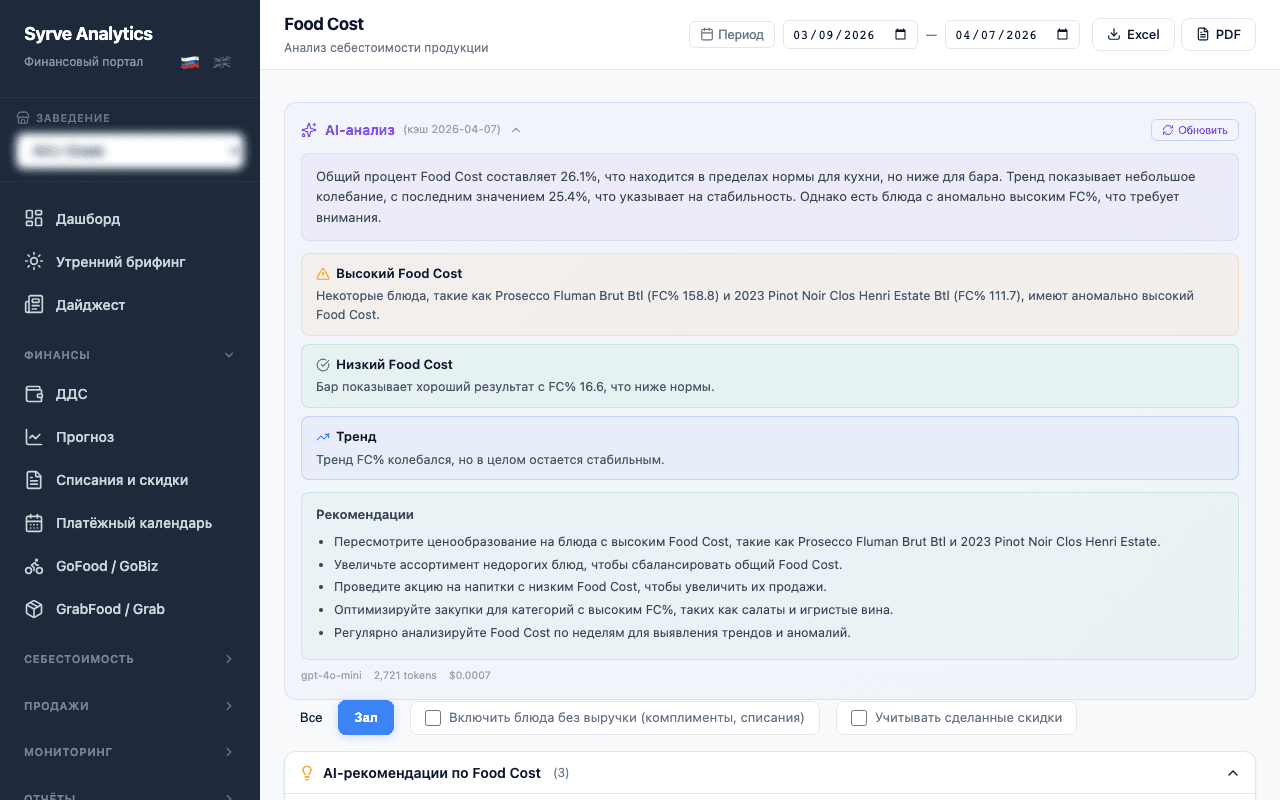Open the Прогноз chart icon

pyautogui.click(x=32, y=437)
